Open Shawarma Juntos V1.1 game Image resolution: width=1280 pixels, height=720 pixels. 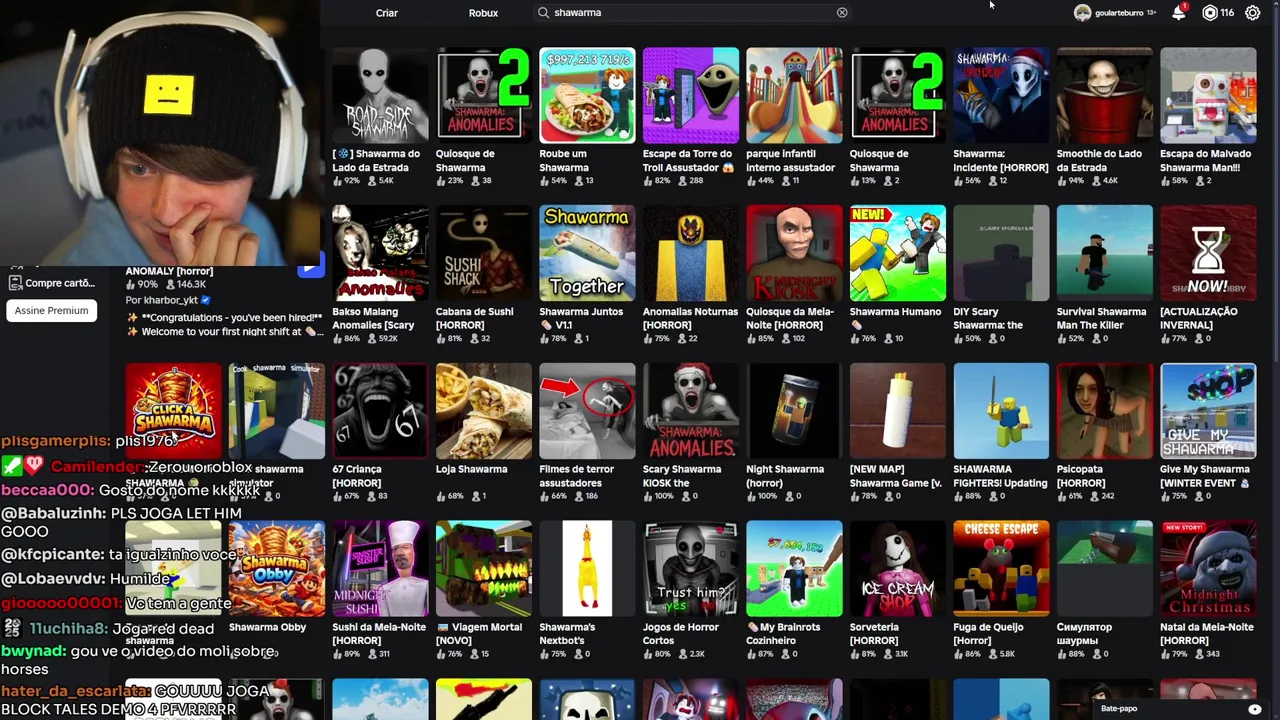(x=587, y=253)
